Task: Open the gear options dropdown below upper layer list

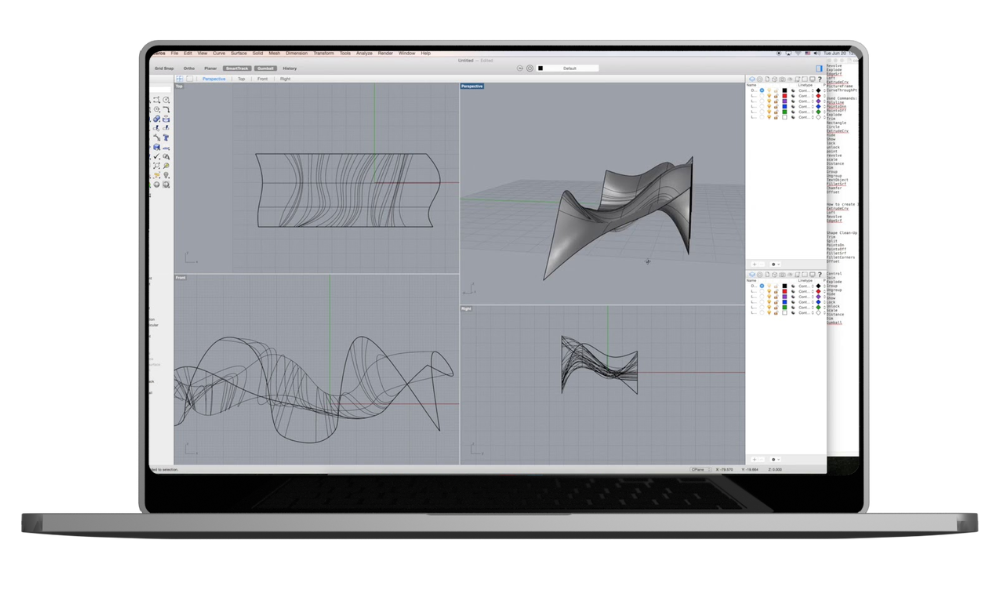Action: [777, 264]
